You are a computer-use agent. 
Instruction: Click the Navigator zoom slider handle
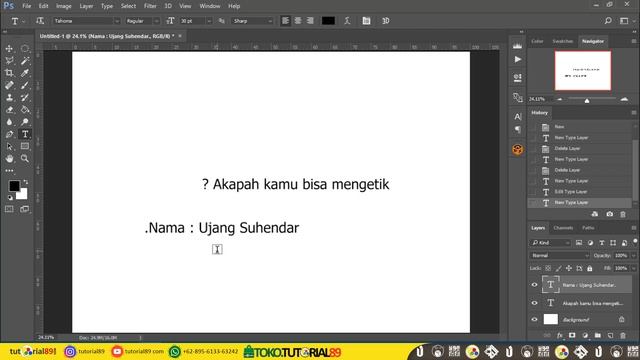tap(587, 100)
